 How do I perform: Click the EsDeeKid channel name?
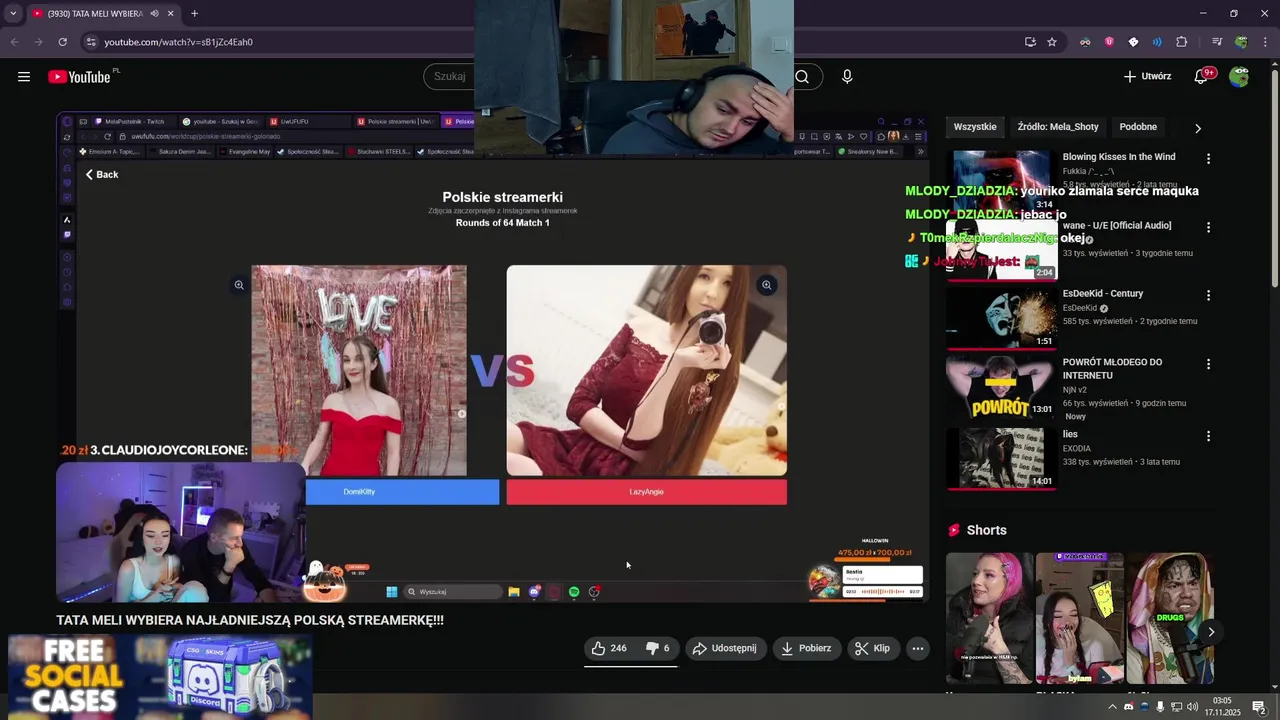[1079, 308]
